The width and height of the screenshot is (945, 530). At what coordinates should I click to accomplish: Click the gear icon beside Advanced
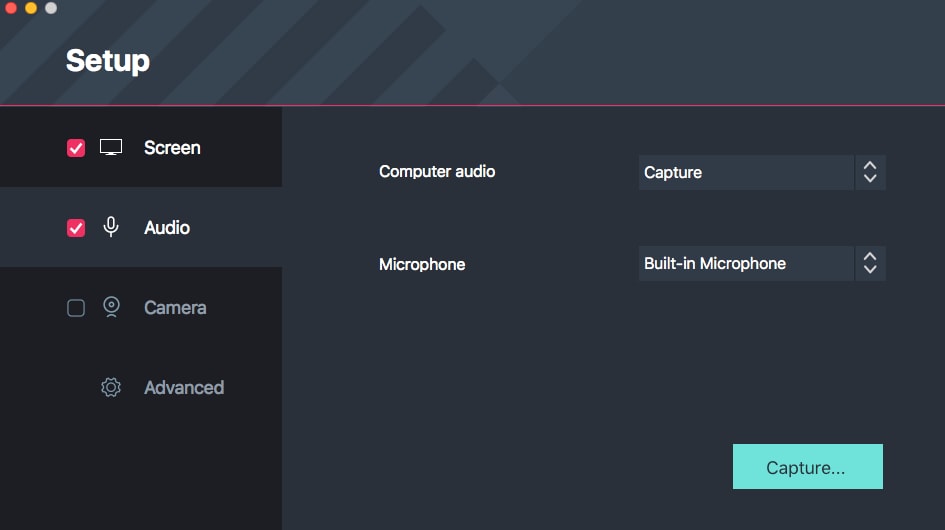(111, 388)
